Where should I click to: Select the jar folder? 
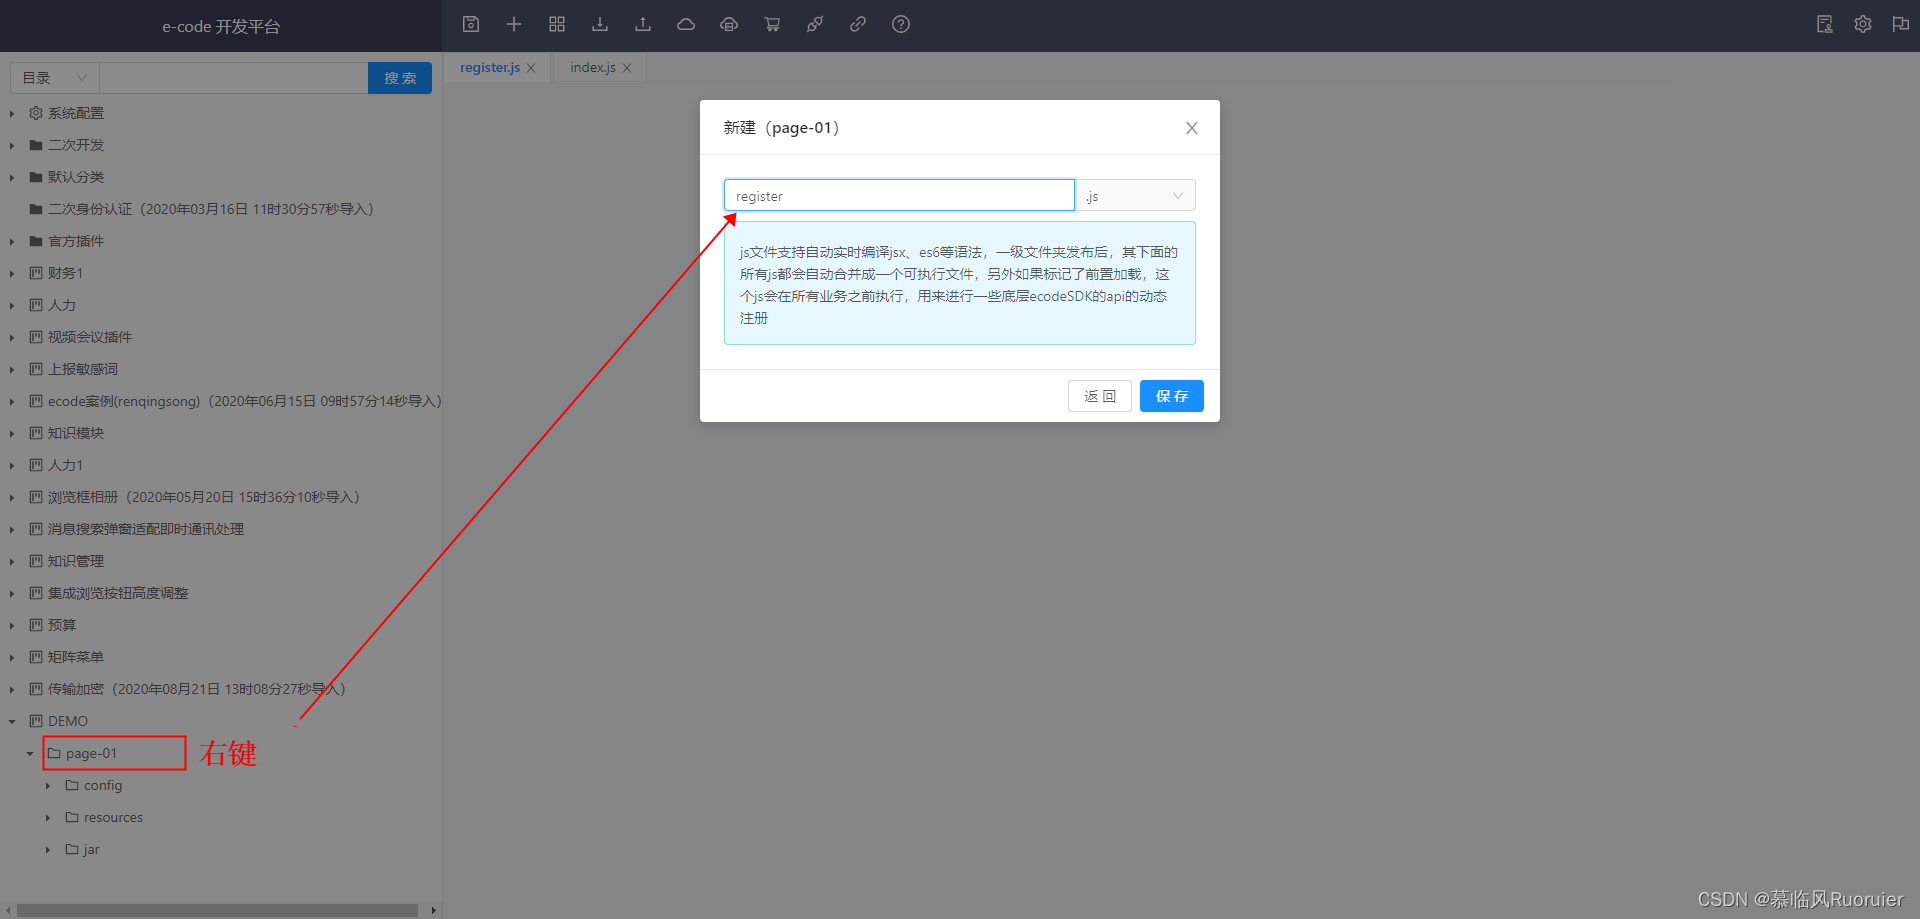click(x=91, y=849)
